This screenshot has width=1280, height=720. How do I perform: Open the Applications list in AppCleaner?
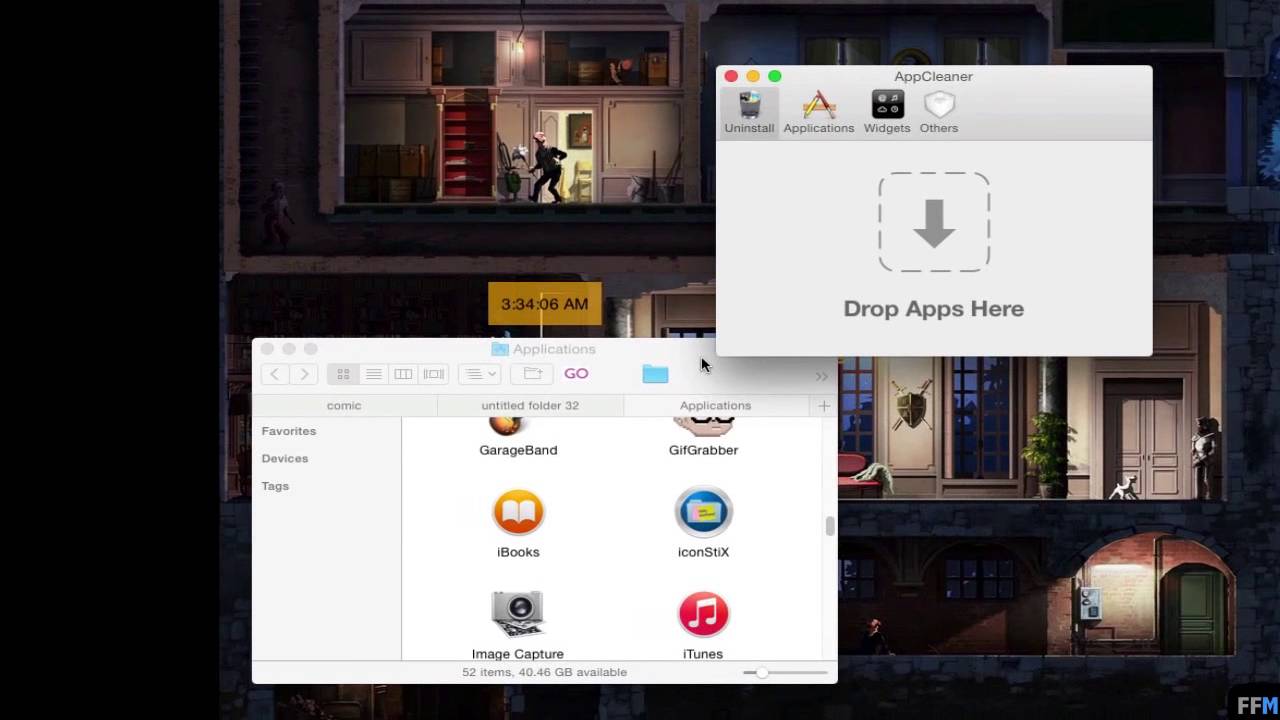tap(818, 111)
